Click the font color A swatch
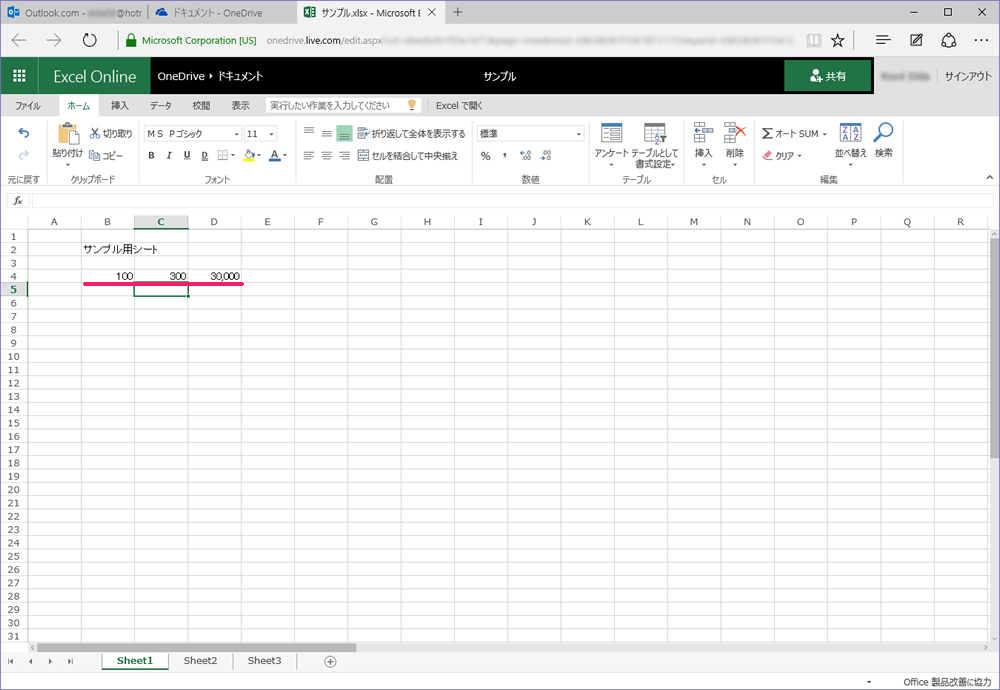Screen dimensions: 1000x690 [x=274, y=155]
